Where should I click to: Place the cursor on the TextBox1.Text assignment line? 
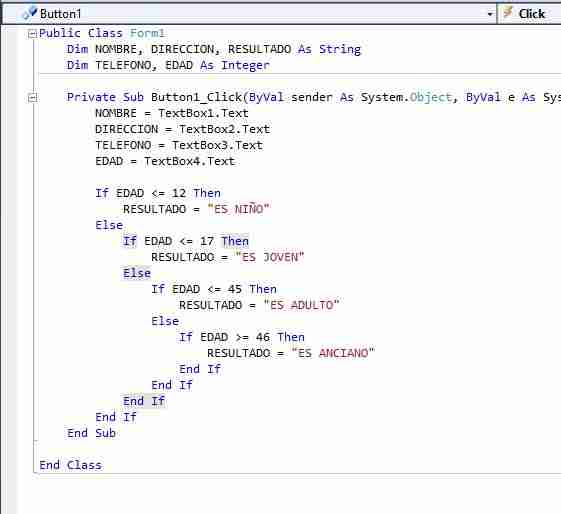coord(172,113)
